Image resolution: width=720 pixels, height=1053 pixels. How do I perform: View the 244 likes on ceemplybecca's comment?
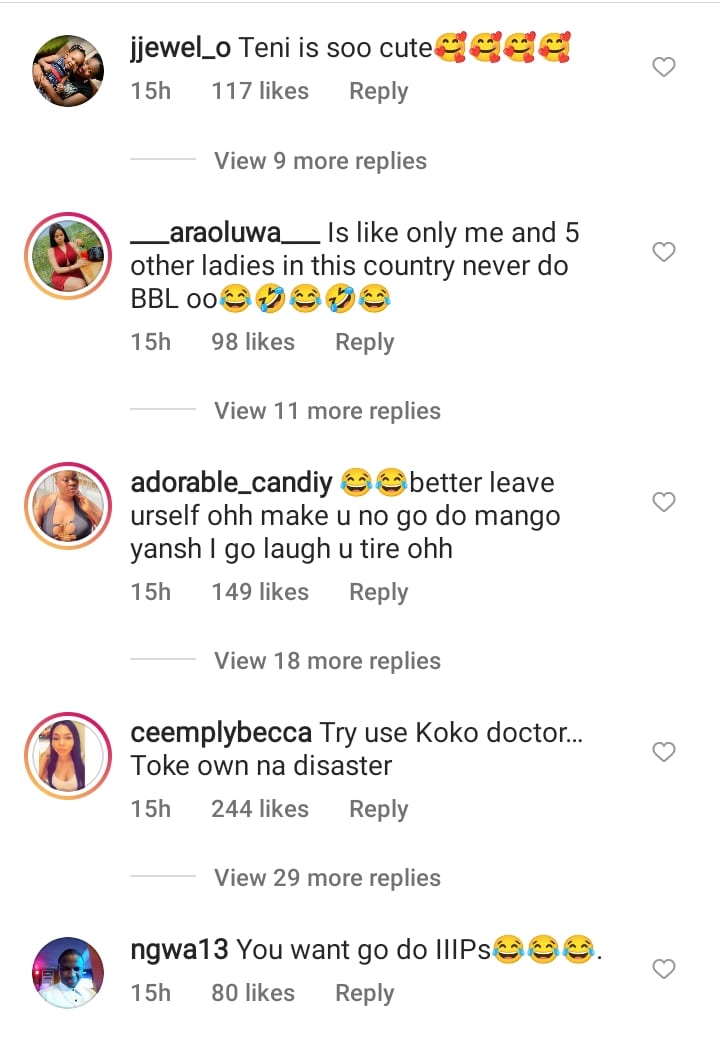(260, 809)
